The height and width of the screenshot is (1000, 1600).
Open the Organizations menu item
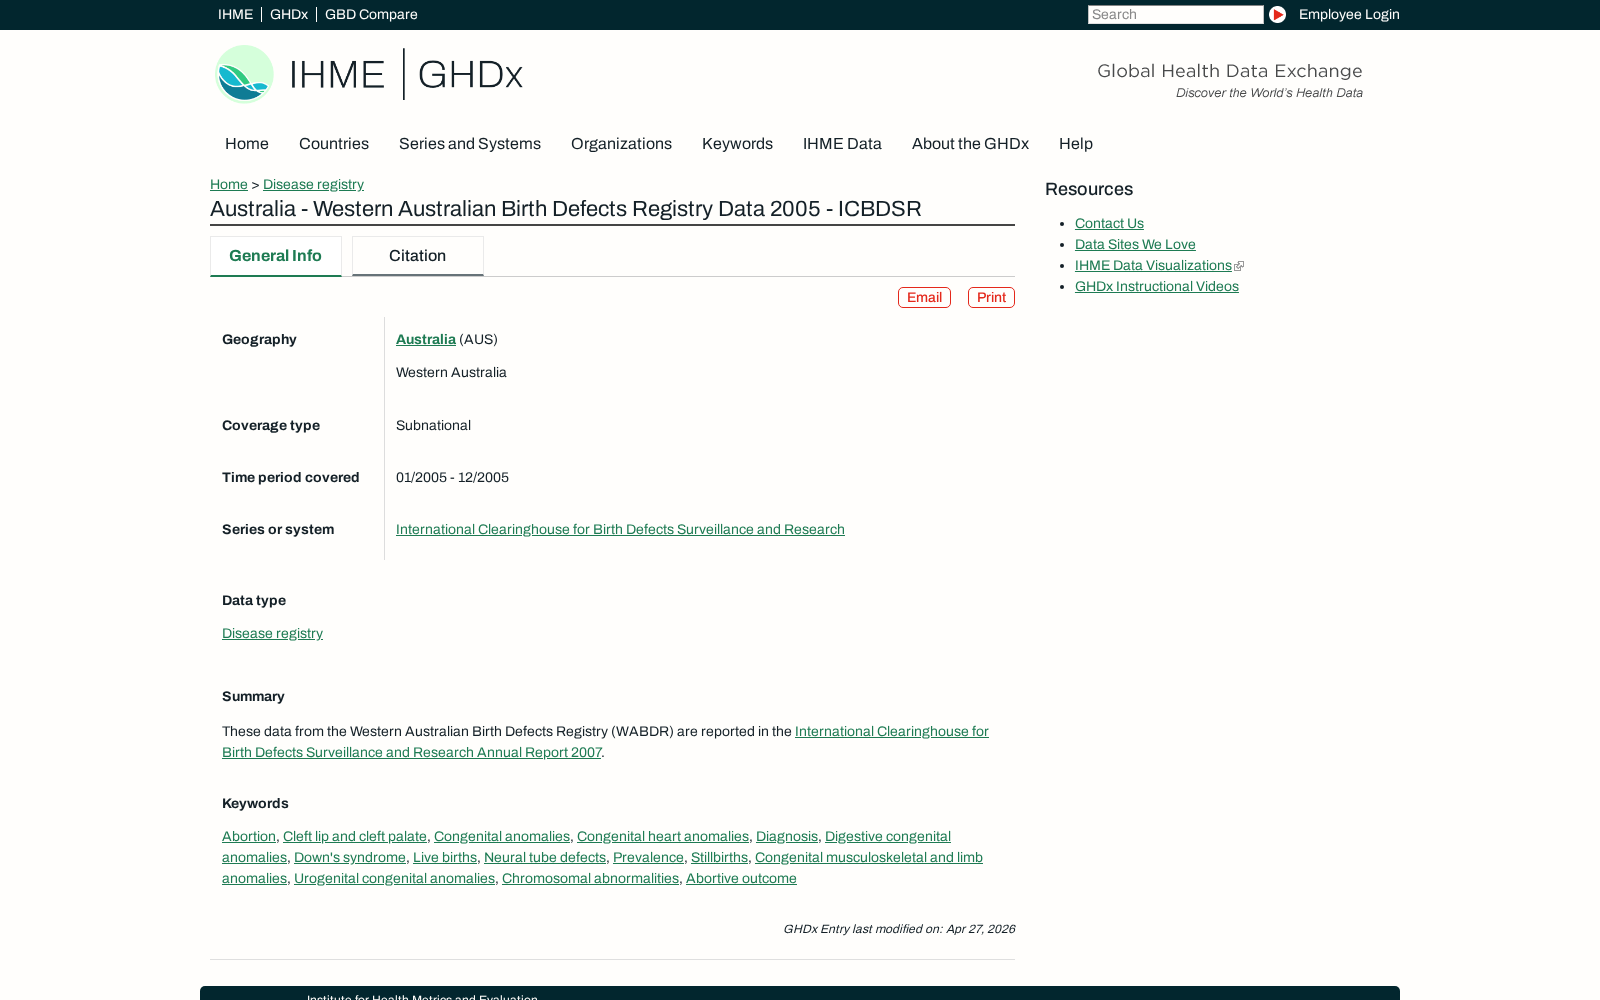coord(621,144)
